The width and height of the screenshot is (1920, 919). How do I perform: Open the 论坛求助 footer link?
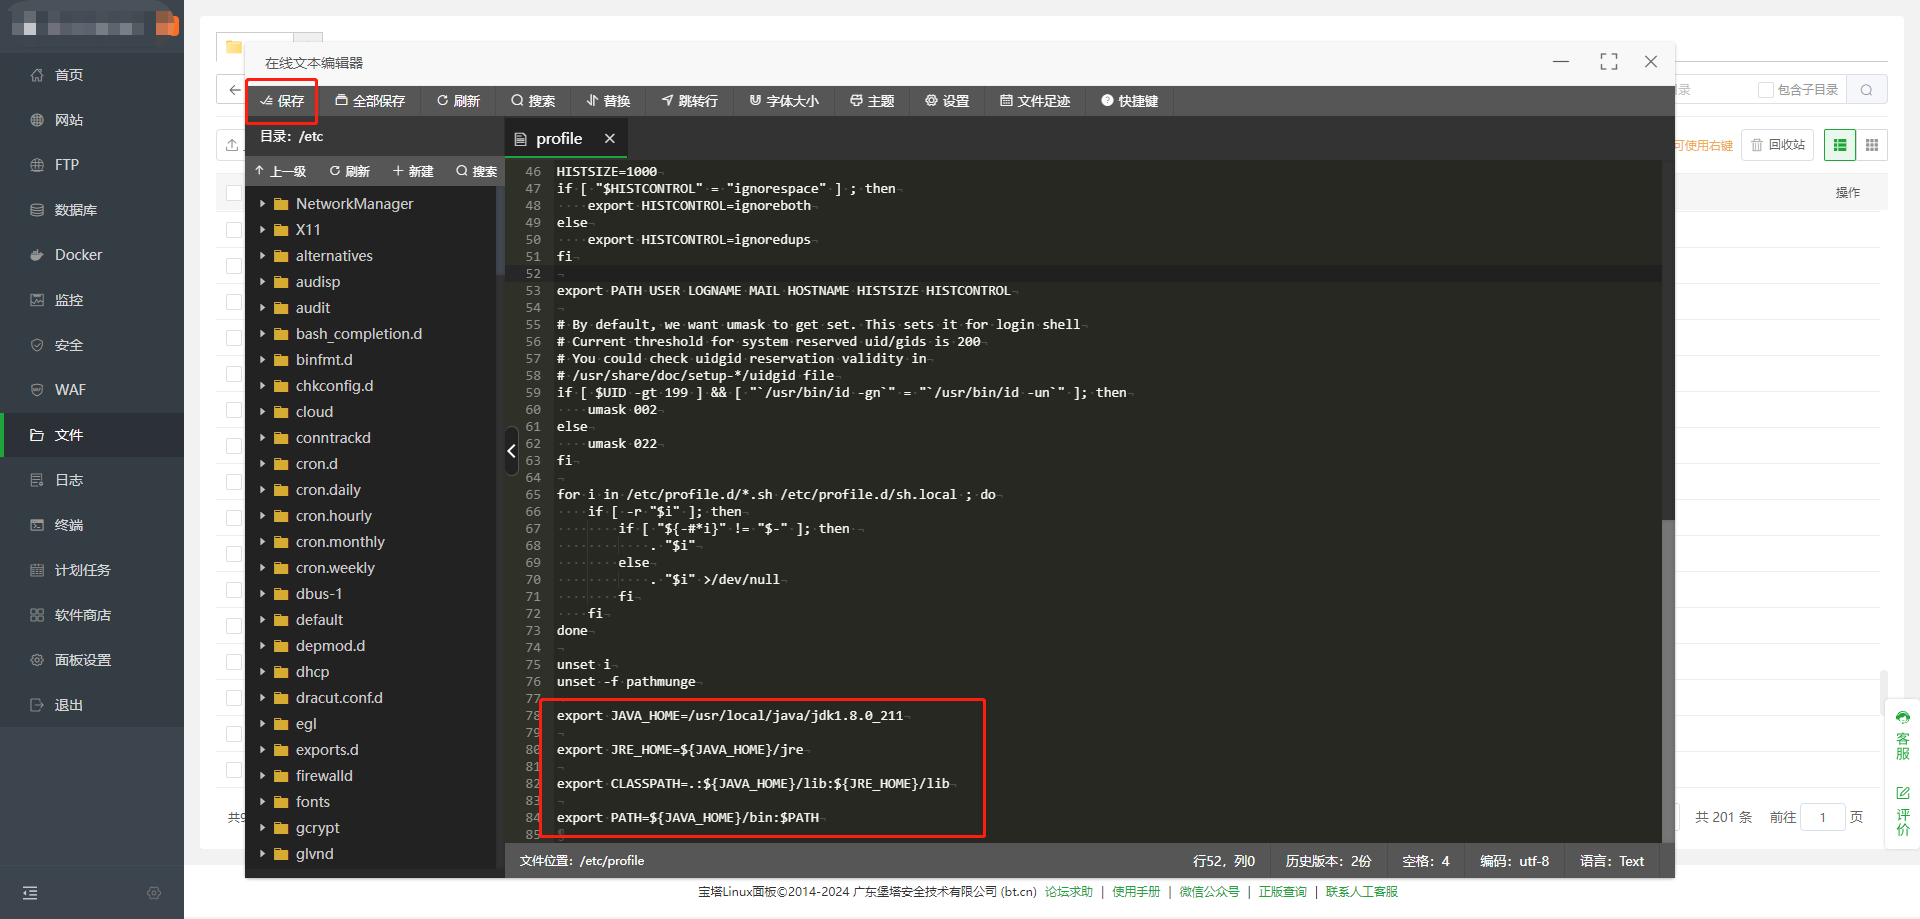1068,892
